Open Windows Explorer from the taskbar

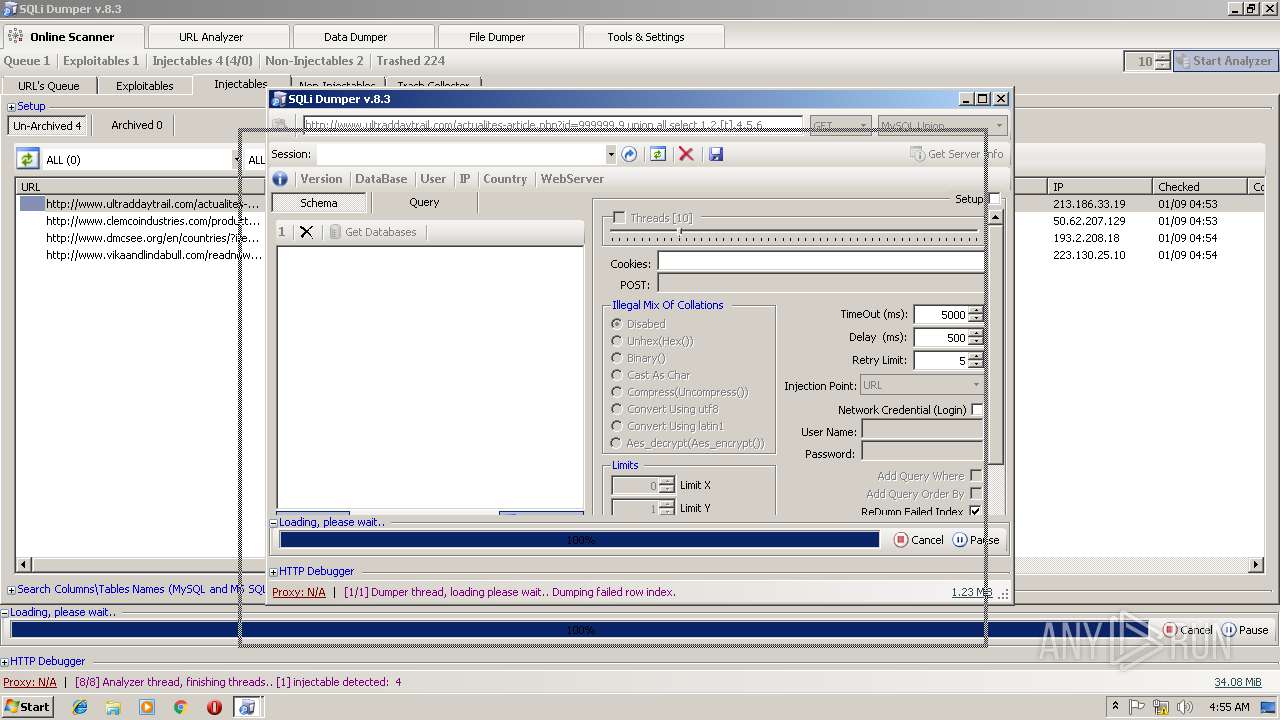[x=113, y=707]
